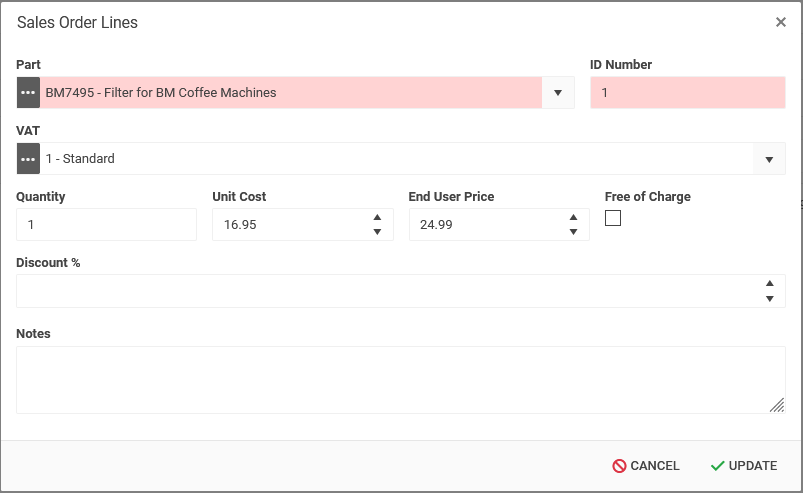Increase Discount % with up arrow

click(x=769, y=284)
